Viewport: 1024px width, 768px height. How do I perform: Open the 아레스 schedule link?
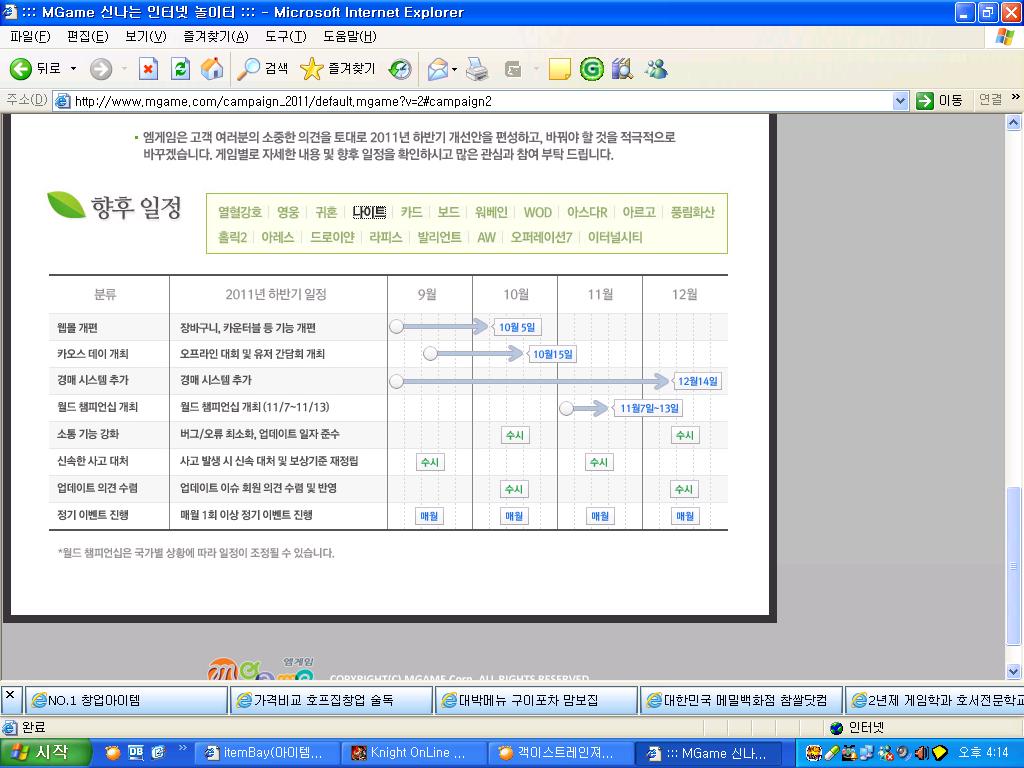278,238
